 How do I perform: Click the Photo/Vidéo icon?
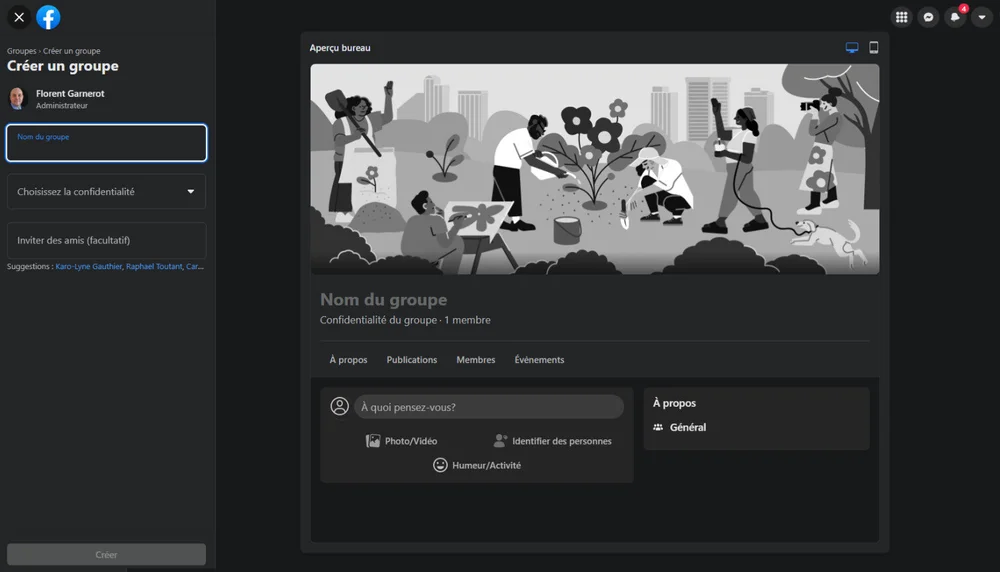coord(373,441)
